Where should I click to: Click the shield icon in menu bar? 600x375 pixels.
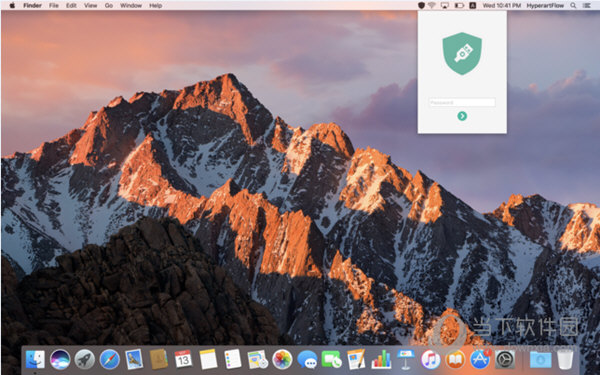(421, 5)
